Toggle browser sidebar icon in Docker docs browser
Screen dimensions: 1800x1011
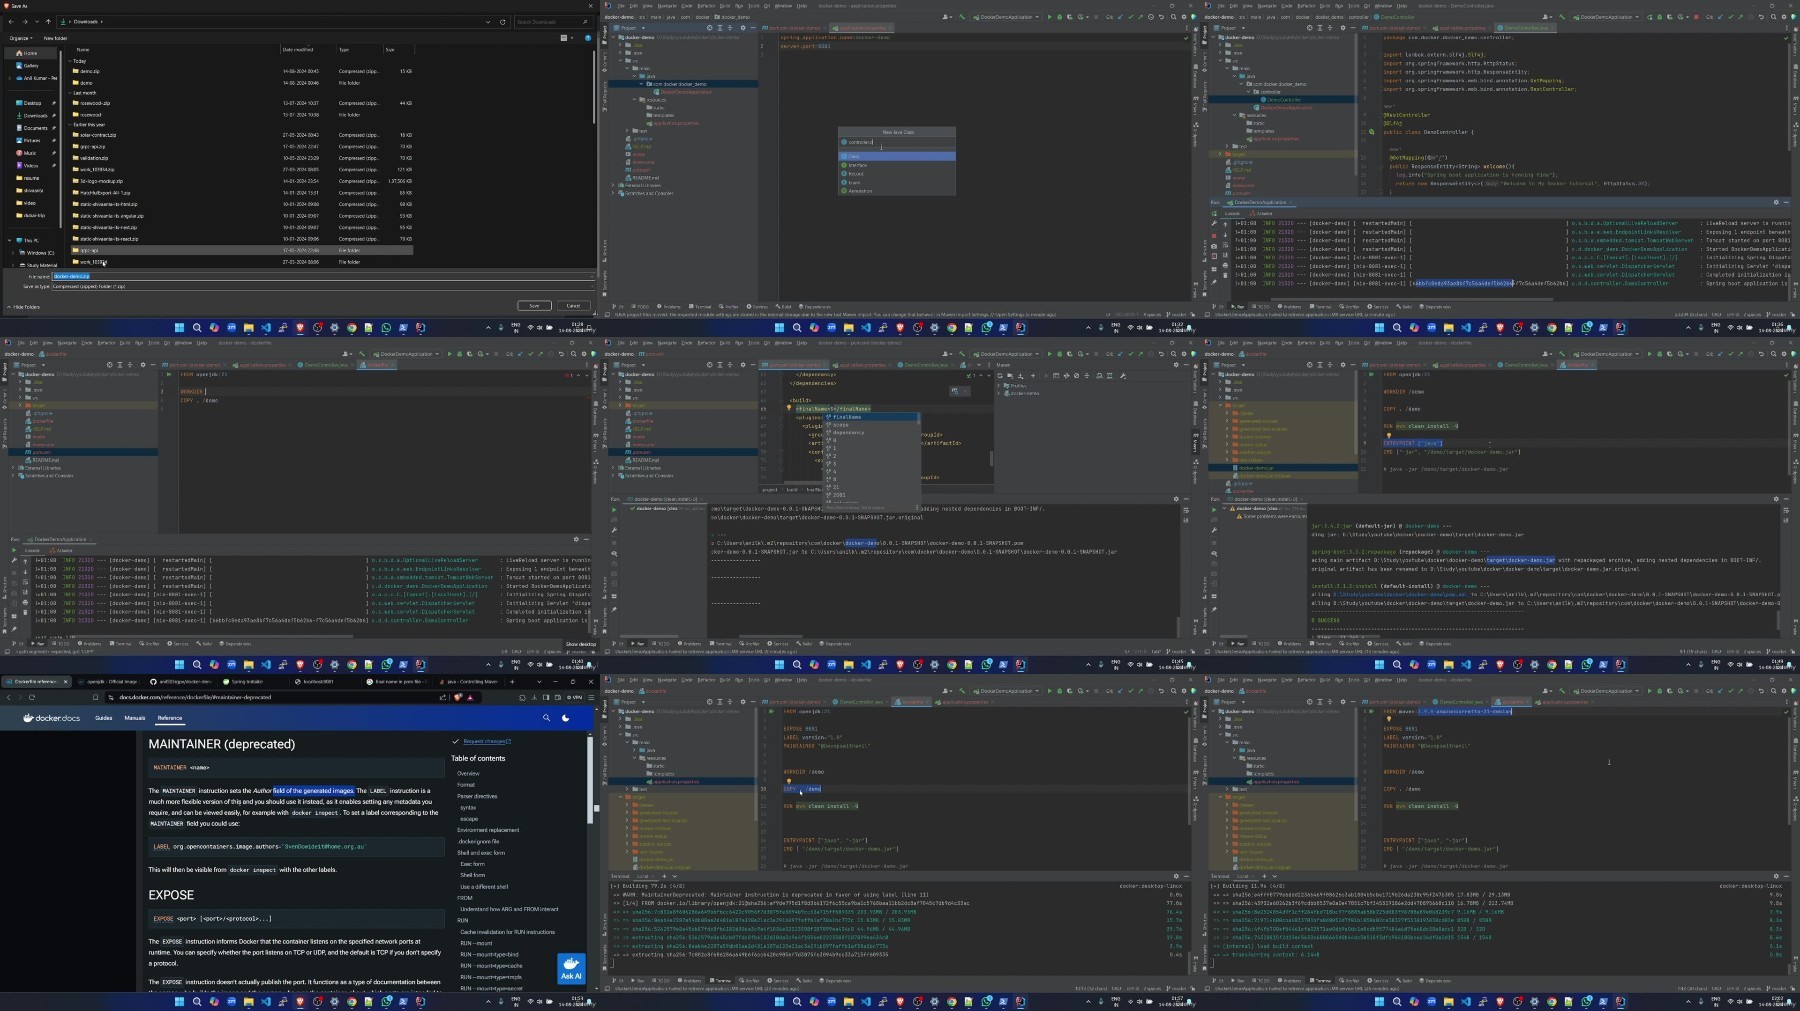pos(546,697)
